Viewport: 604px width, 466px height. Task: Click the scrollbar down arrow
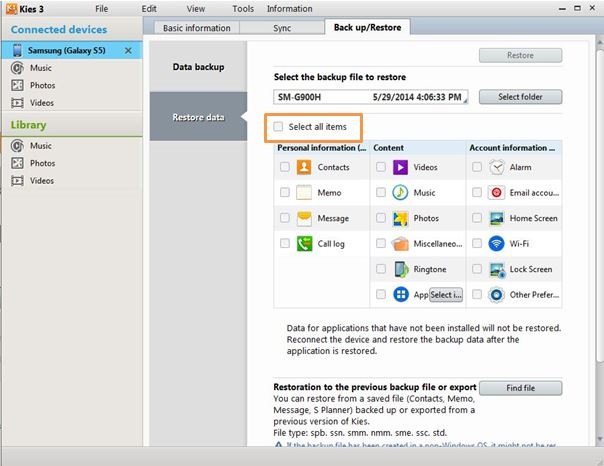[600, 439]
